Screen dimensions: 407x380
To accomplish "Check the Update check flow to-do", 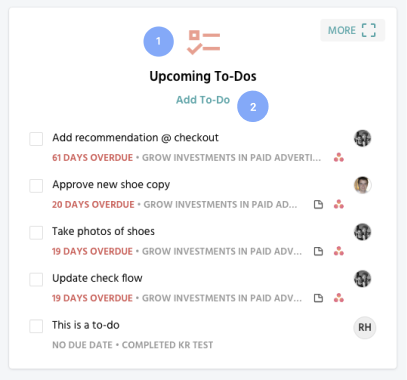I will pos(36,280).
